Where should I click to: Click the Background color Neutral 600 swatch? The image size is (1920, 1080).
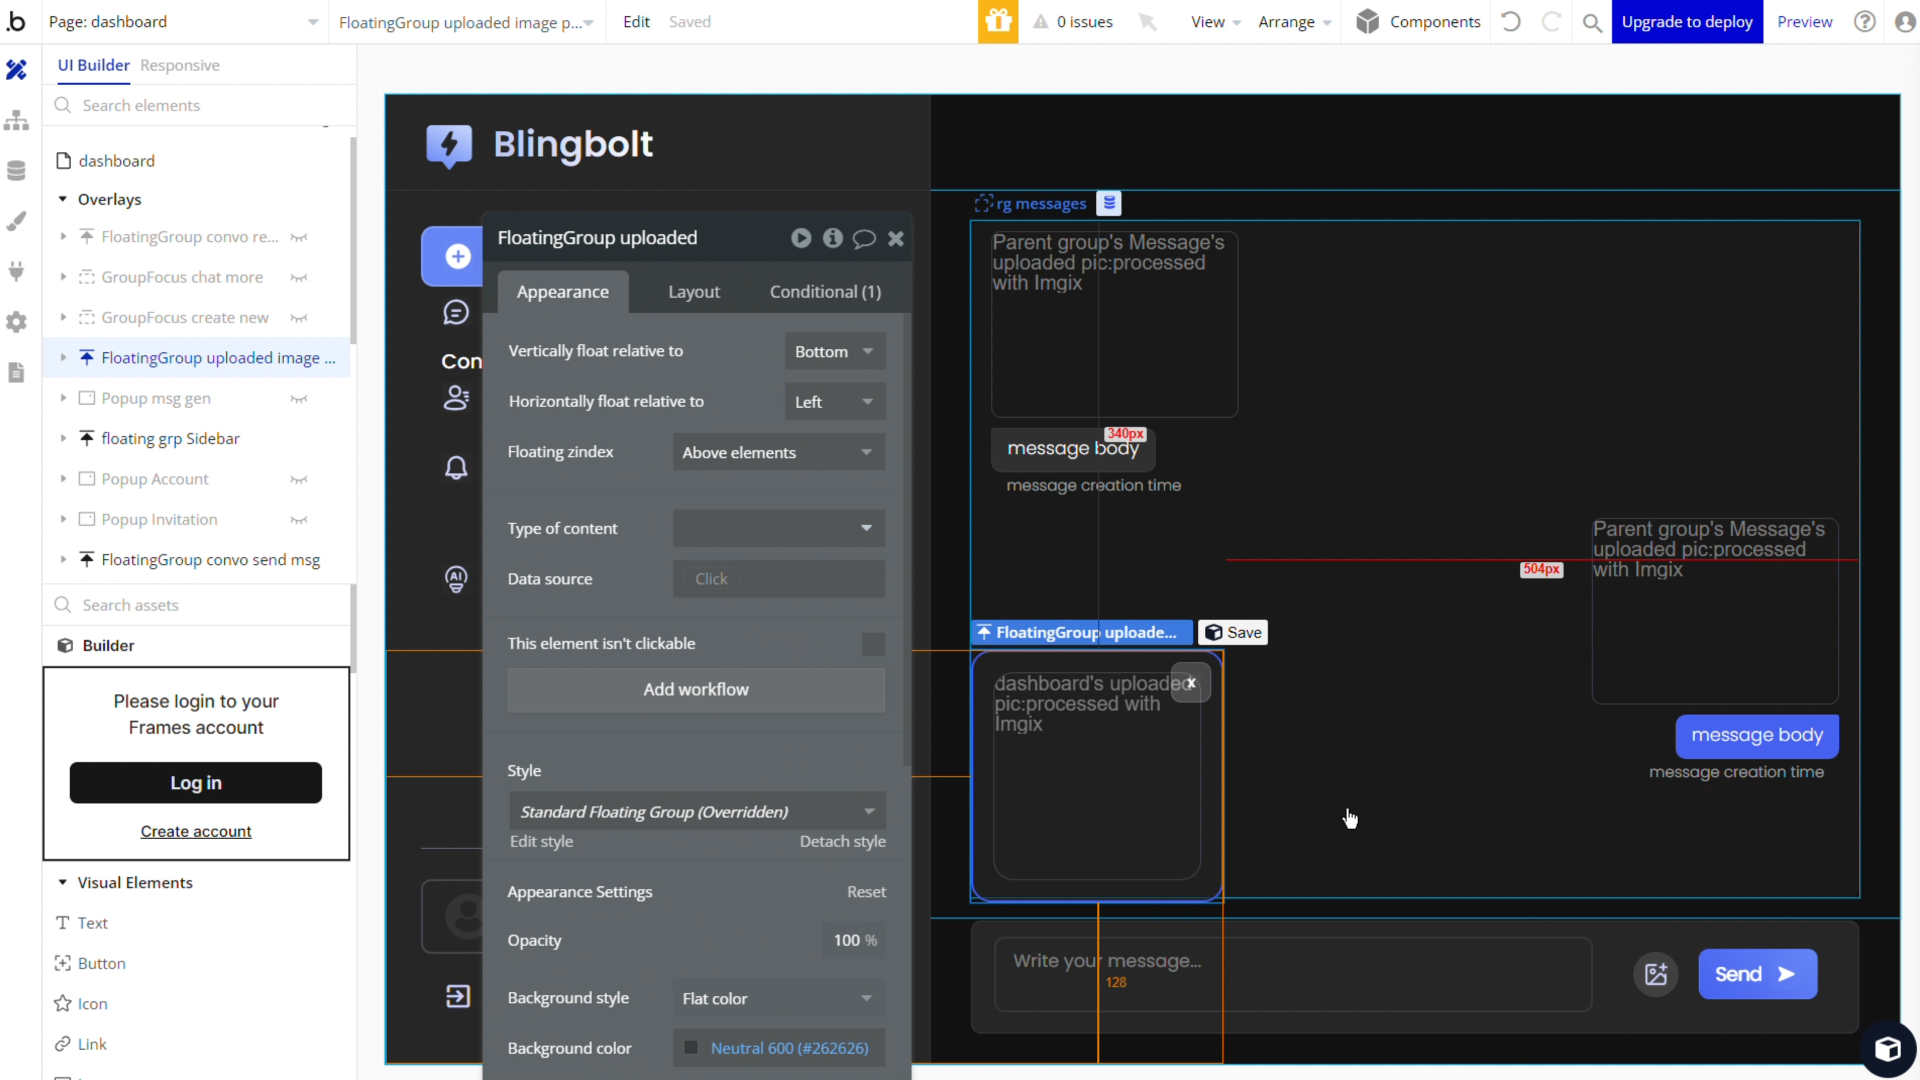[x=691, y=1048]
